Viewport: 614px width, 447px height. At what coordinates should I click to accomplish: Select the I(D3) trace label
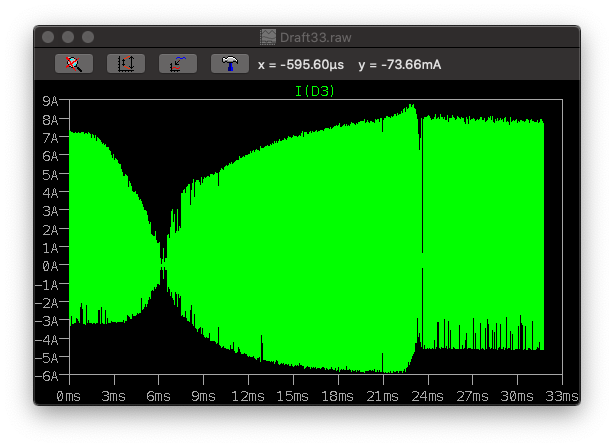(x=315, y=91)
